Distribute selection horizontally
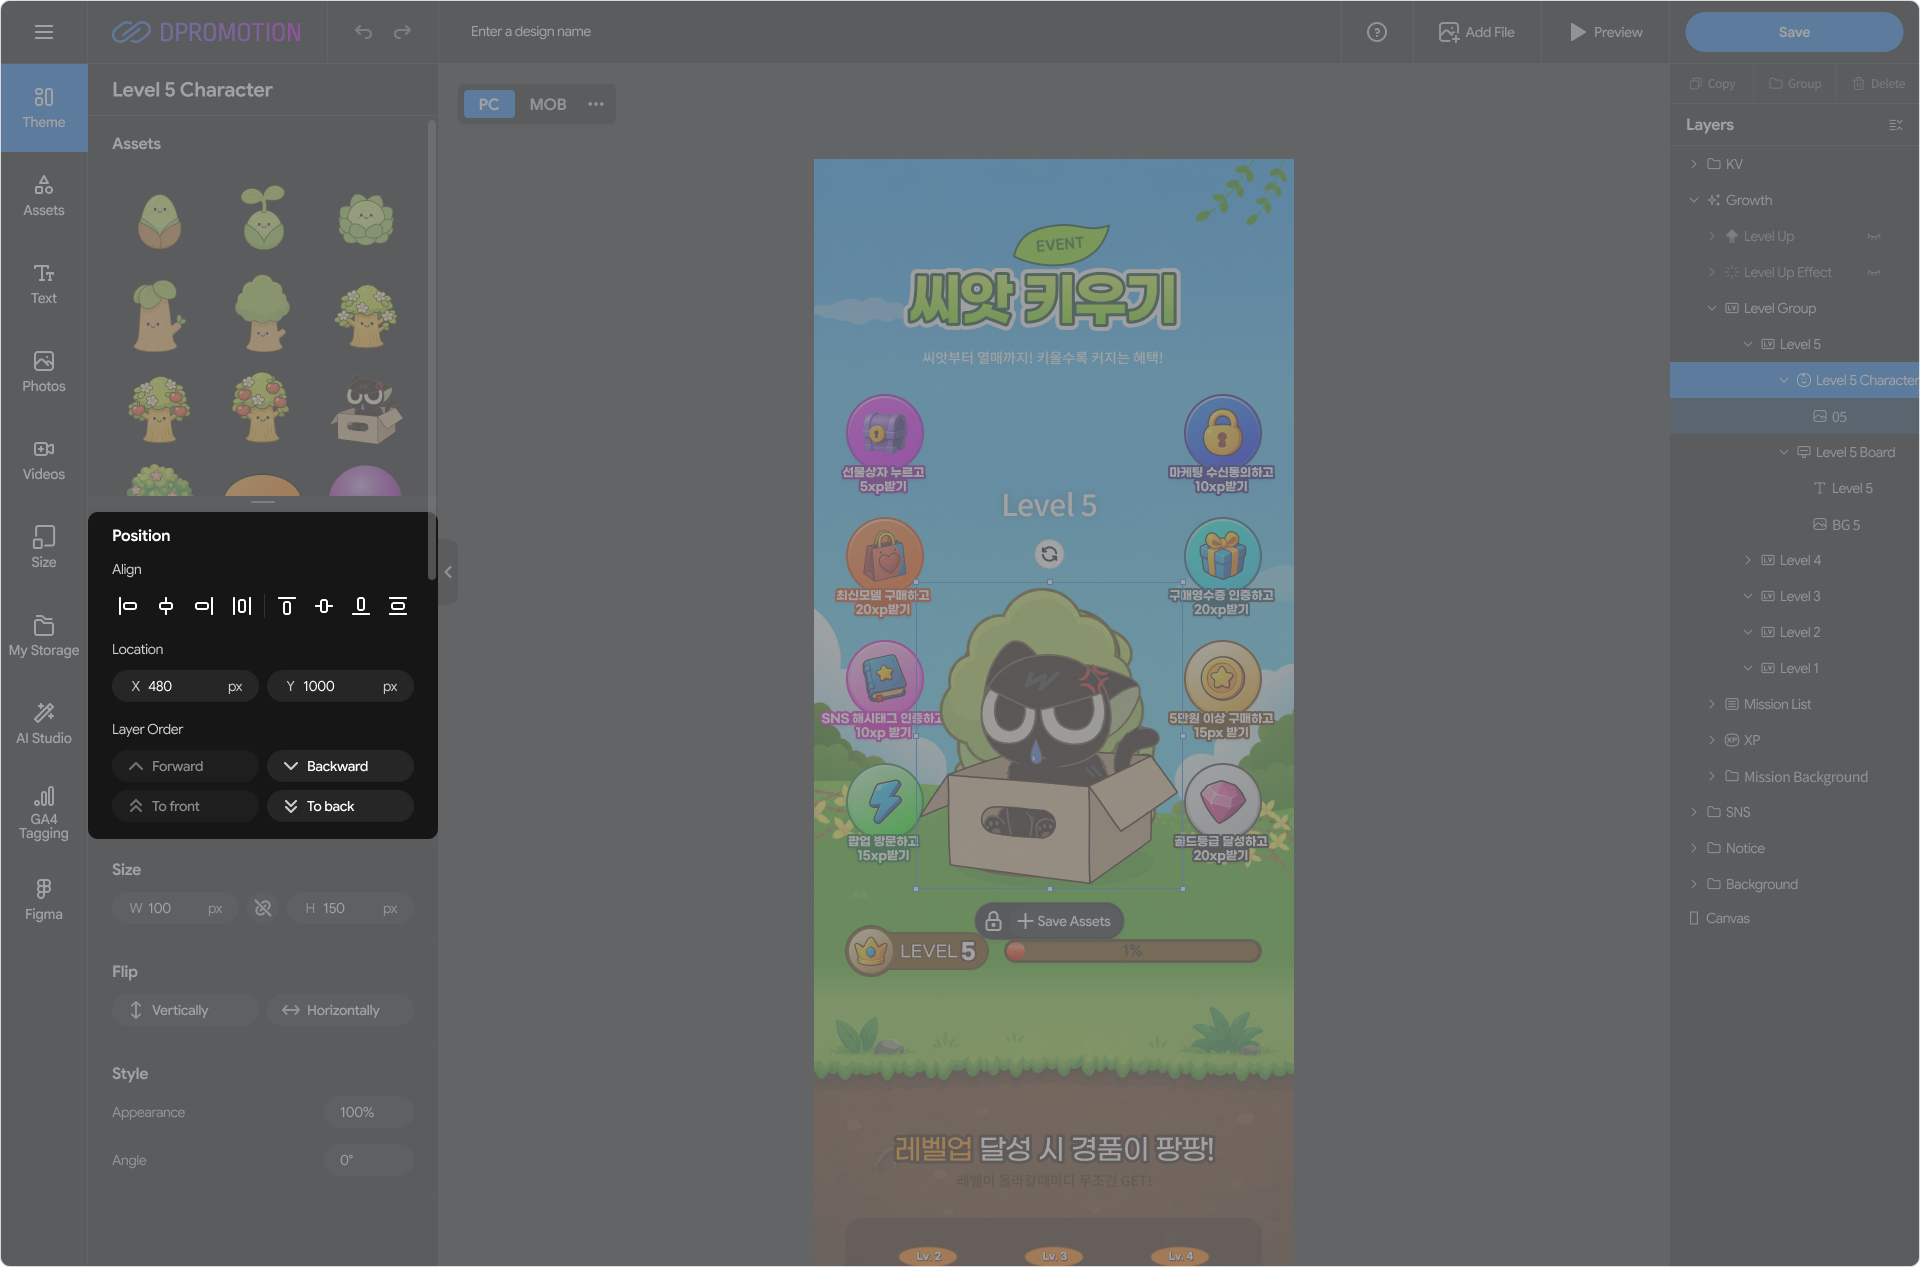 (x=242, y=606)
